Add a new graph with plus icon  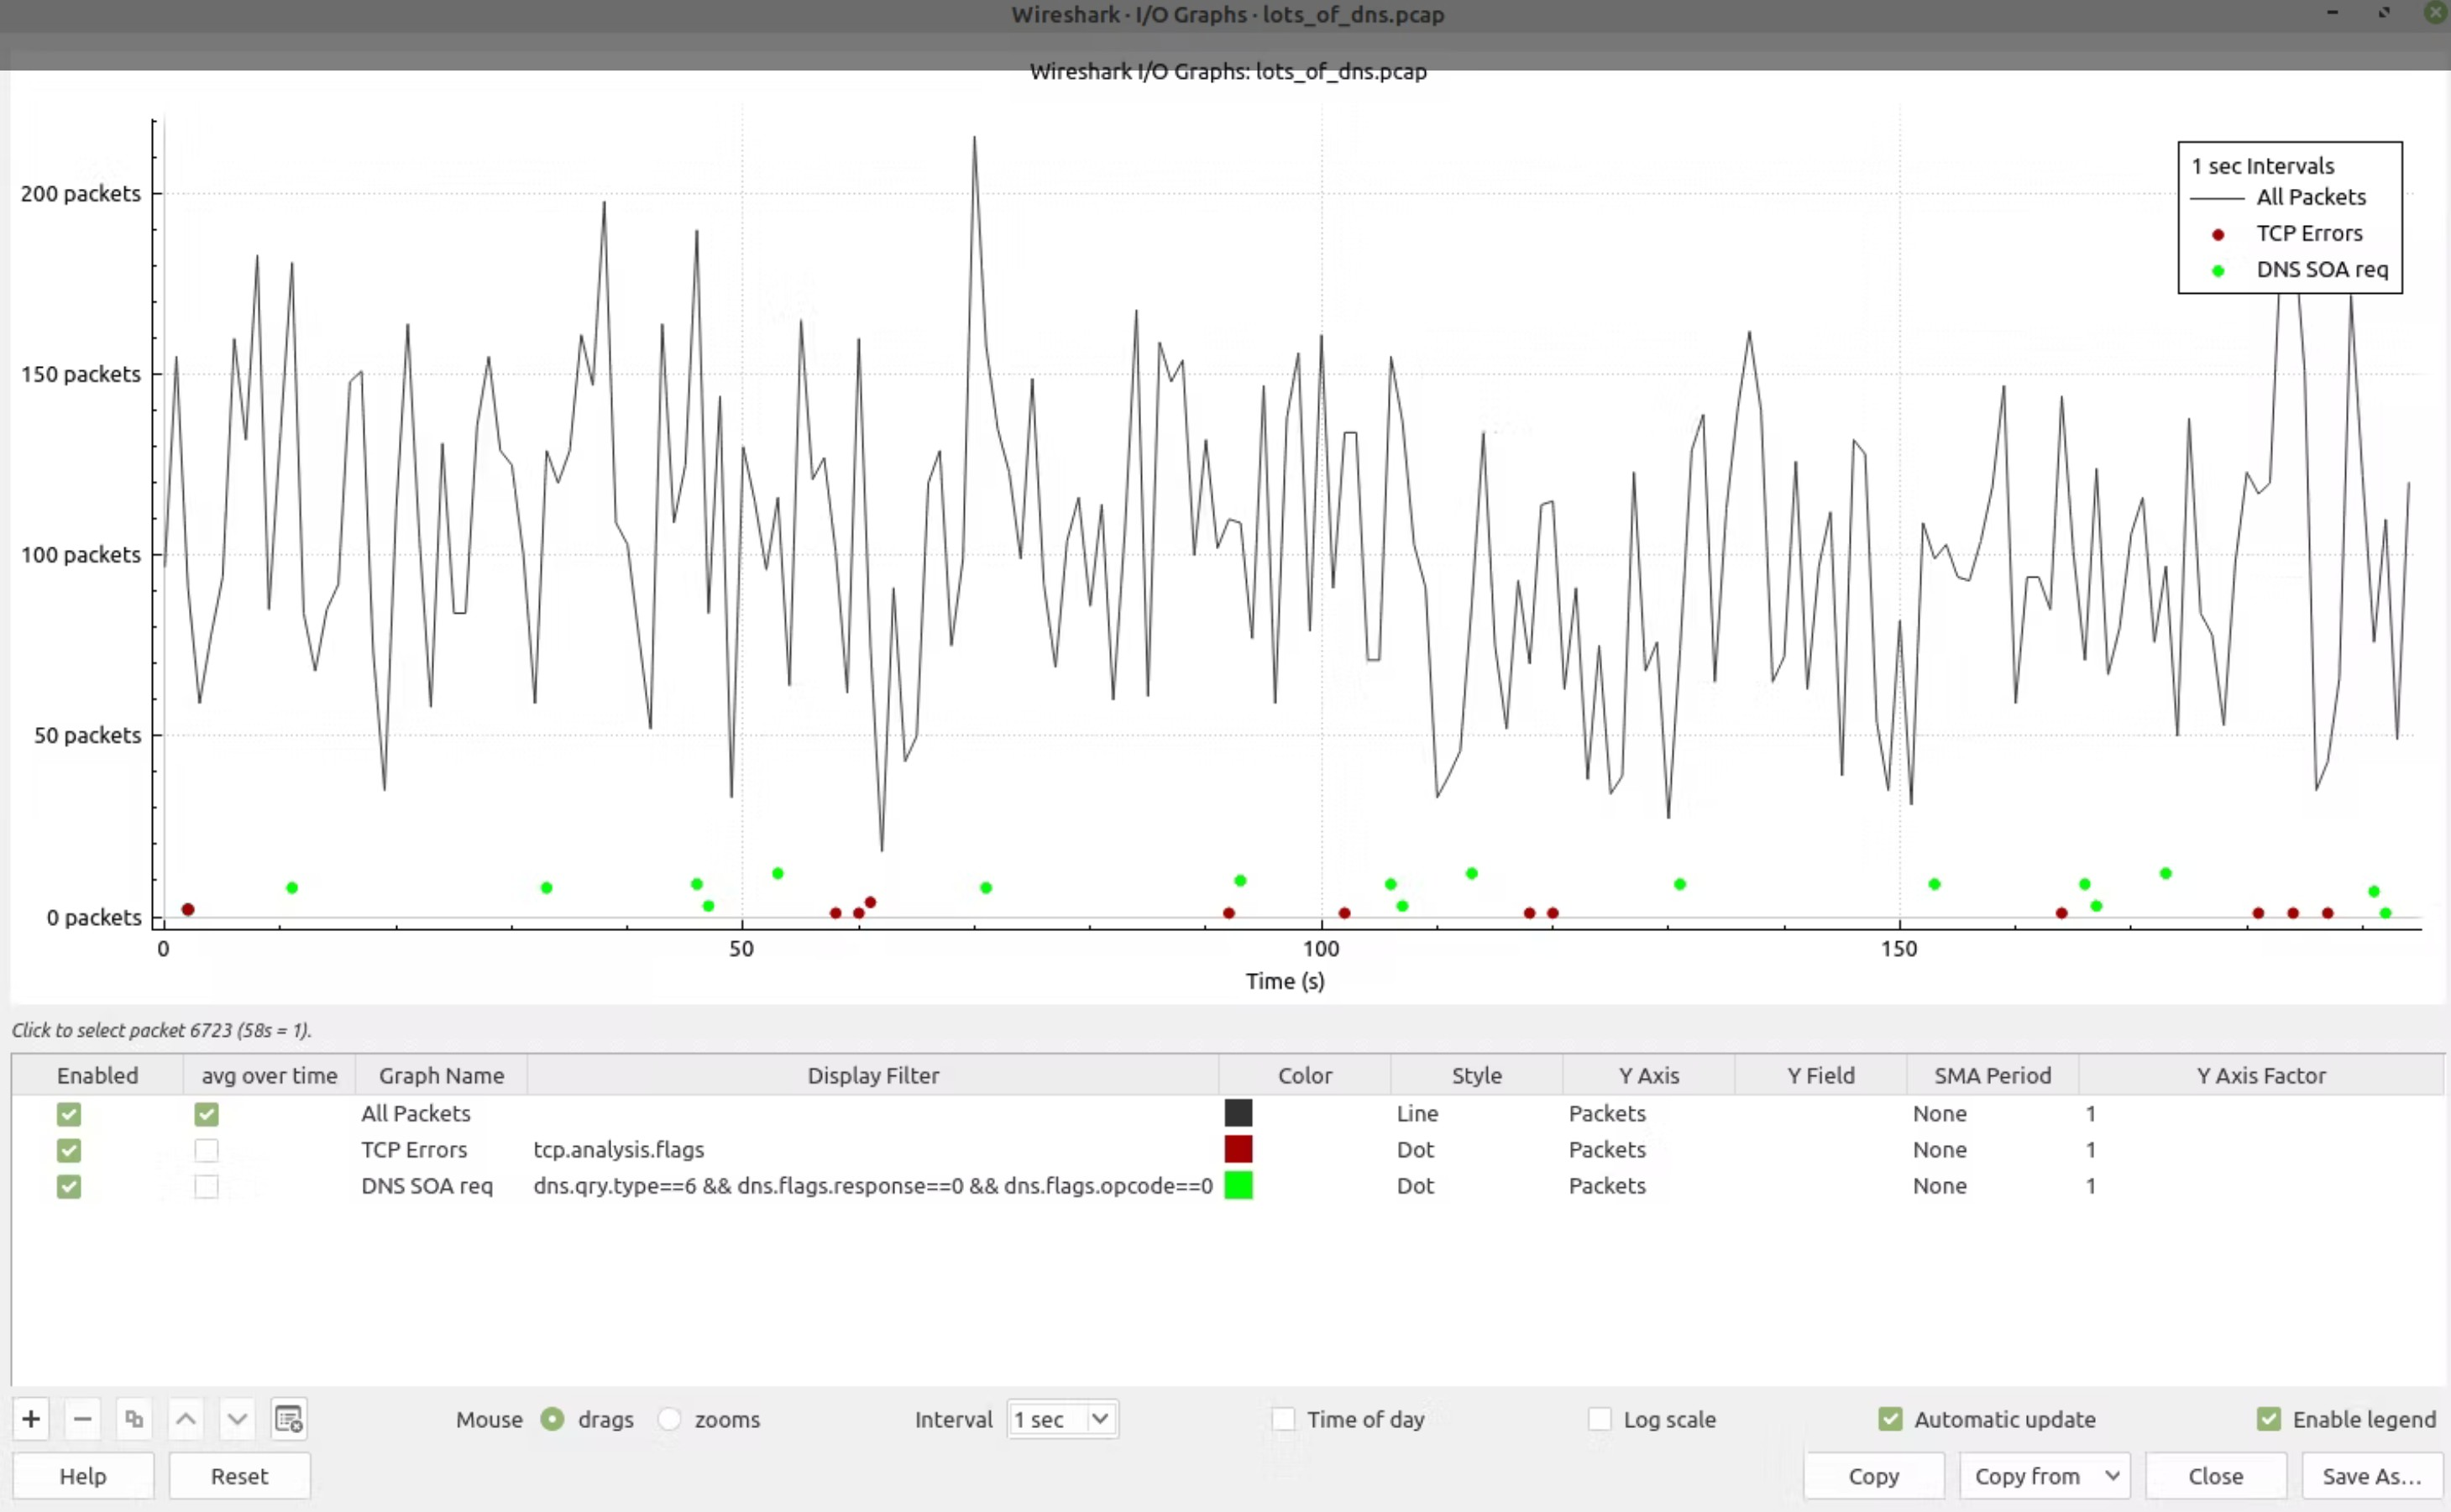[31, 1418]
